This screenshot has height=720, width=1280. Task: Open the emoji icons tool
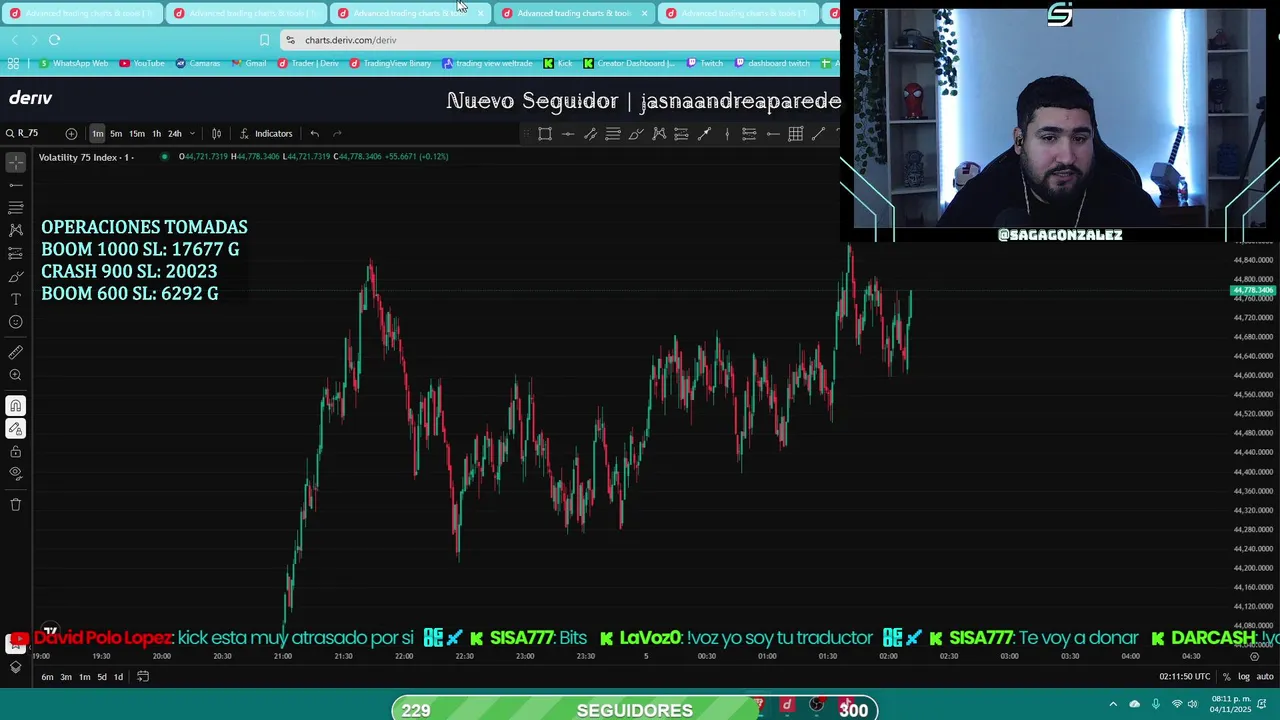click(x=15, y=322)
